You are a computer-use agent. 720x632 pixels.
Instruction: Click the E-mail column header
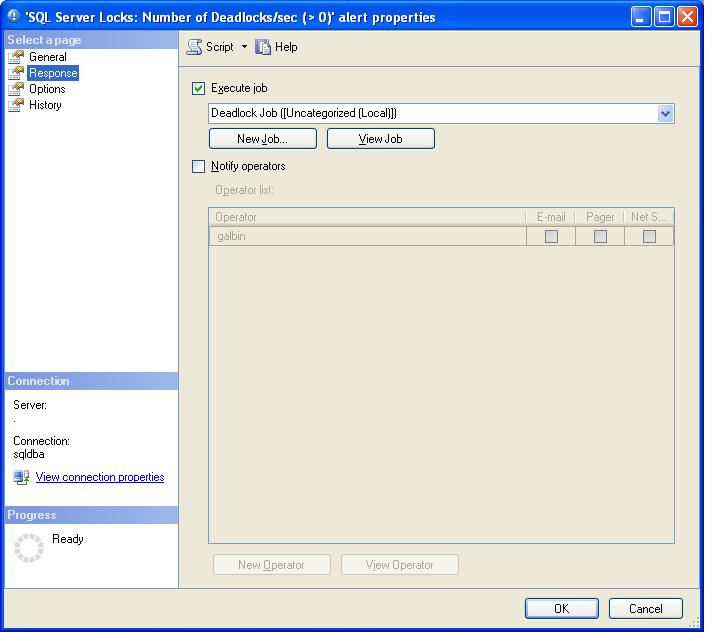(x=551, y=217)
